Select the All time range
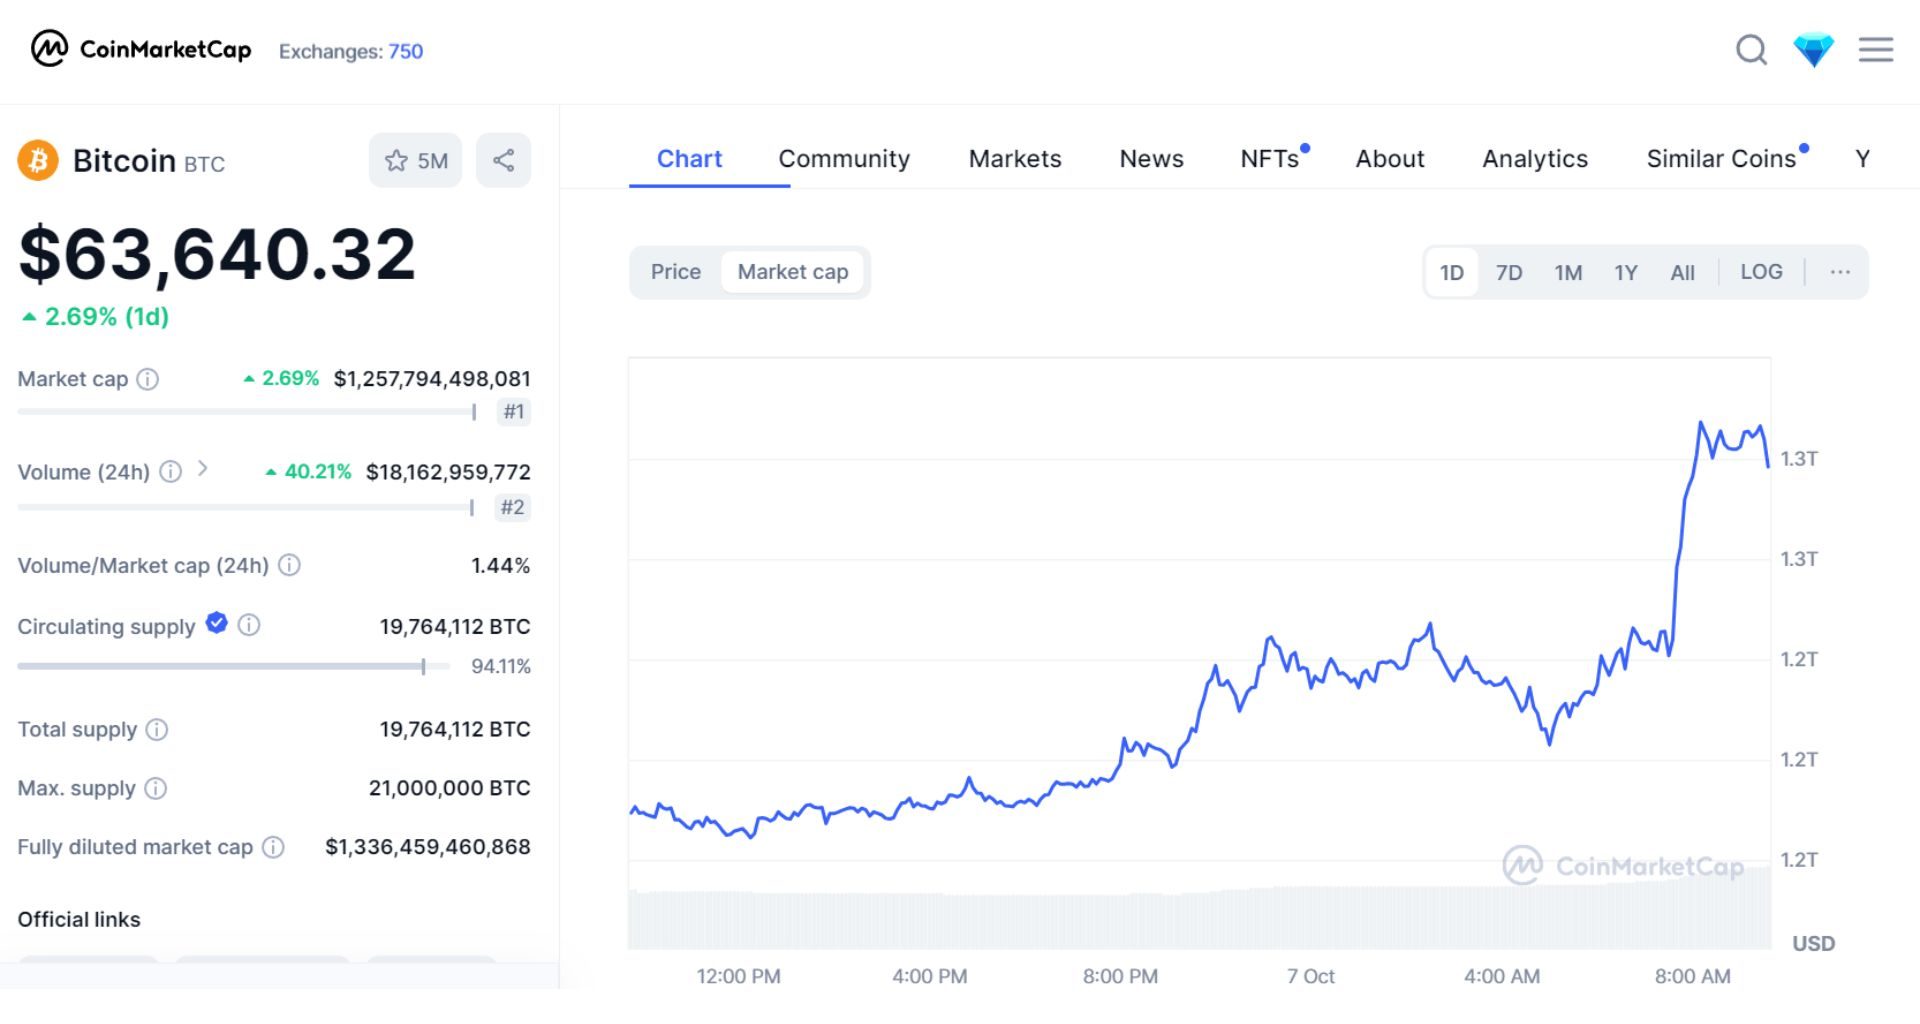The image size is (1920, 1024). [x=1682, y=271]
